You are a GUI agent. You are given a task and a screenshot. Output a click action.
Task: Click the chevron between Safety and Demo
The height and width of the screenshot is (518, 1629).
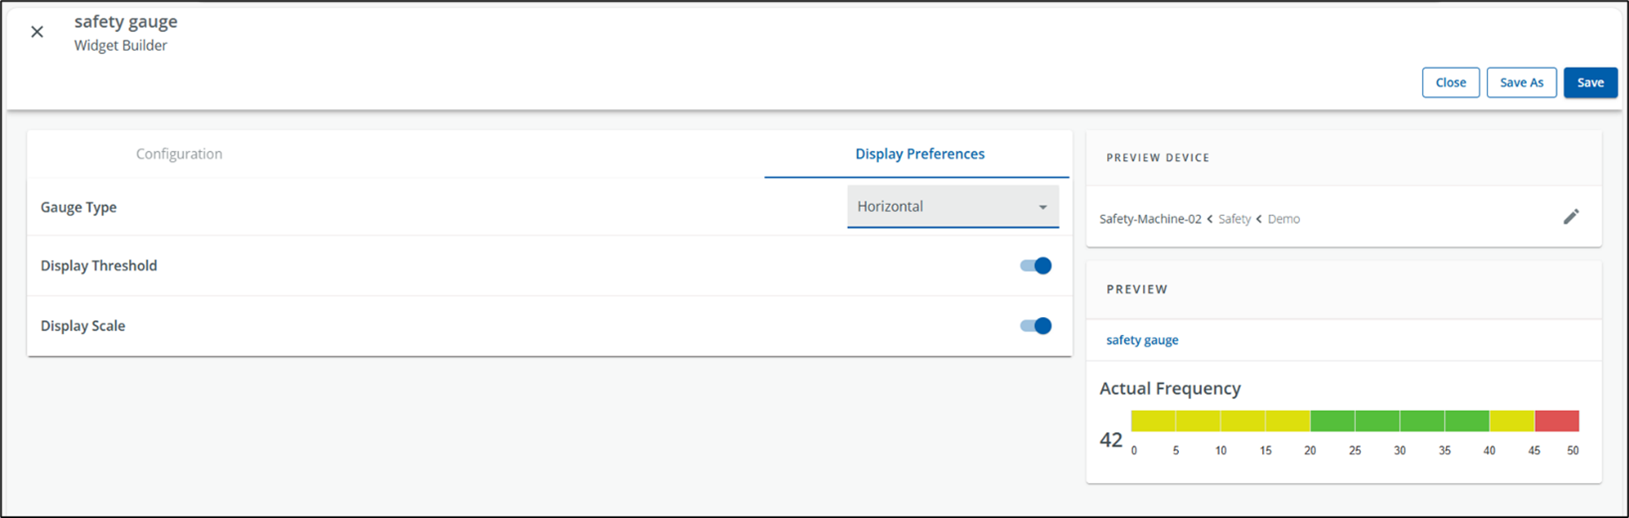pyautogui.click(x=1259, y=219)
